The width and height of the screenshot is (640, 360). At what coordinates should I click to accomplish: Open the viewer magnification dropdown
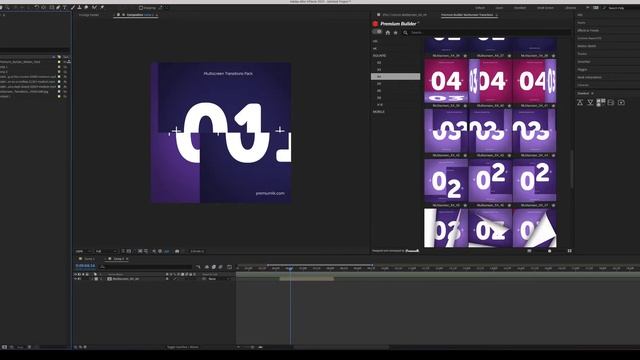coord(83,251)
